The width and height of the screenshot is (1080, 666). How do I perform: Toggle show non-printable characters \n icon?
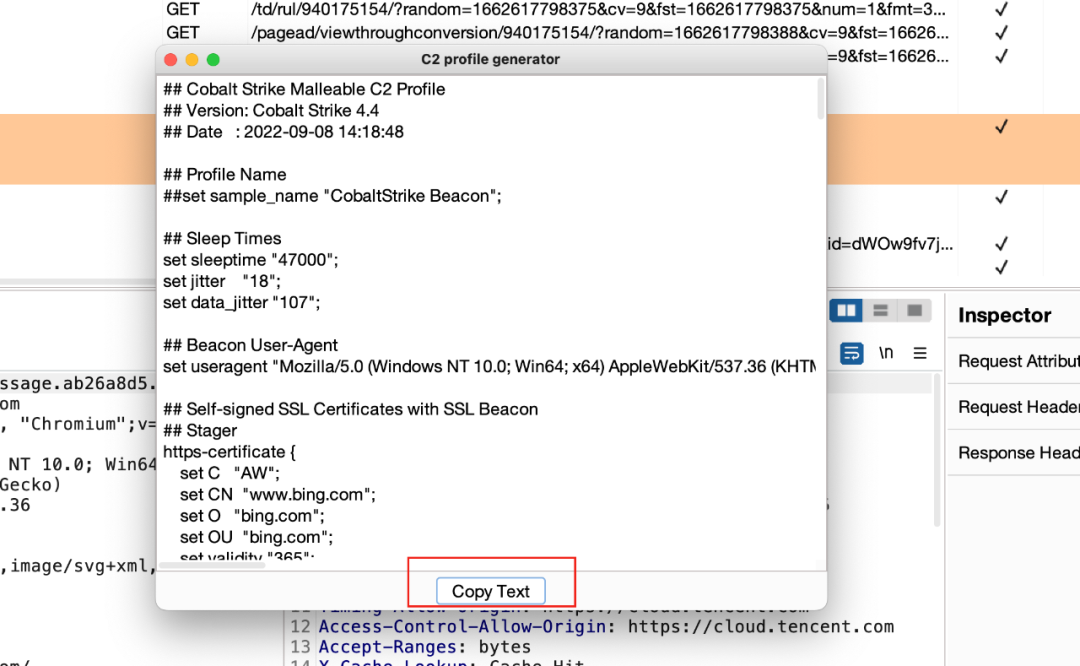[x=886, y=353]
